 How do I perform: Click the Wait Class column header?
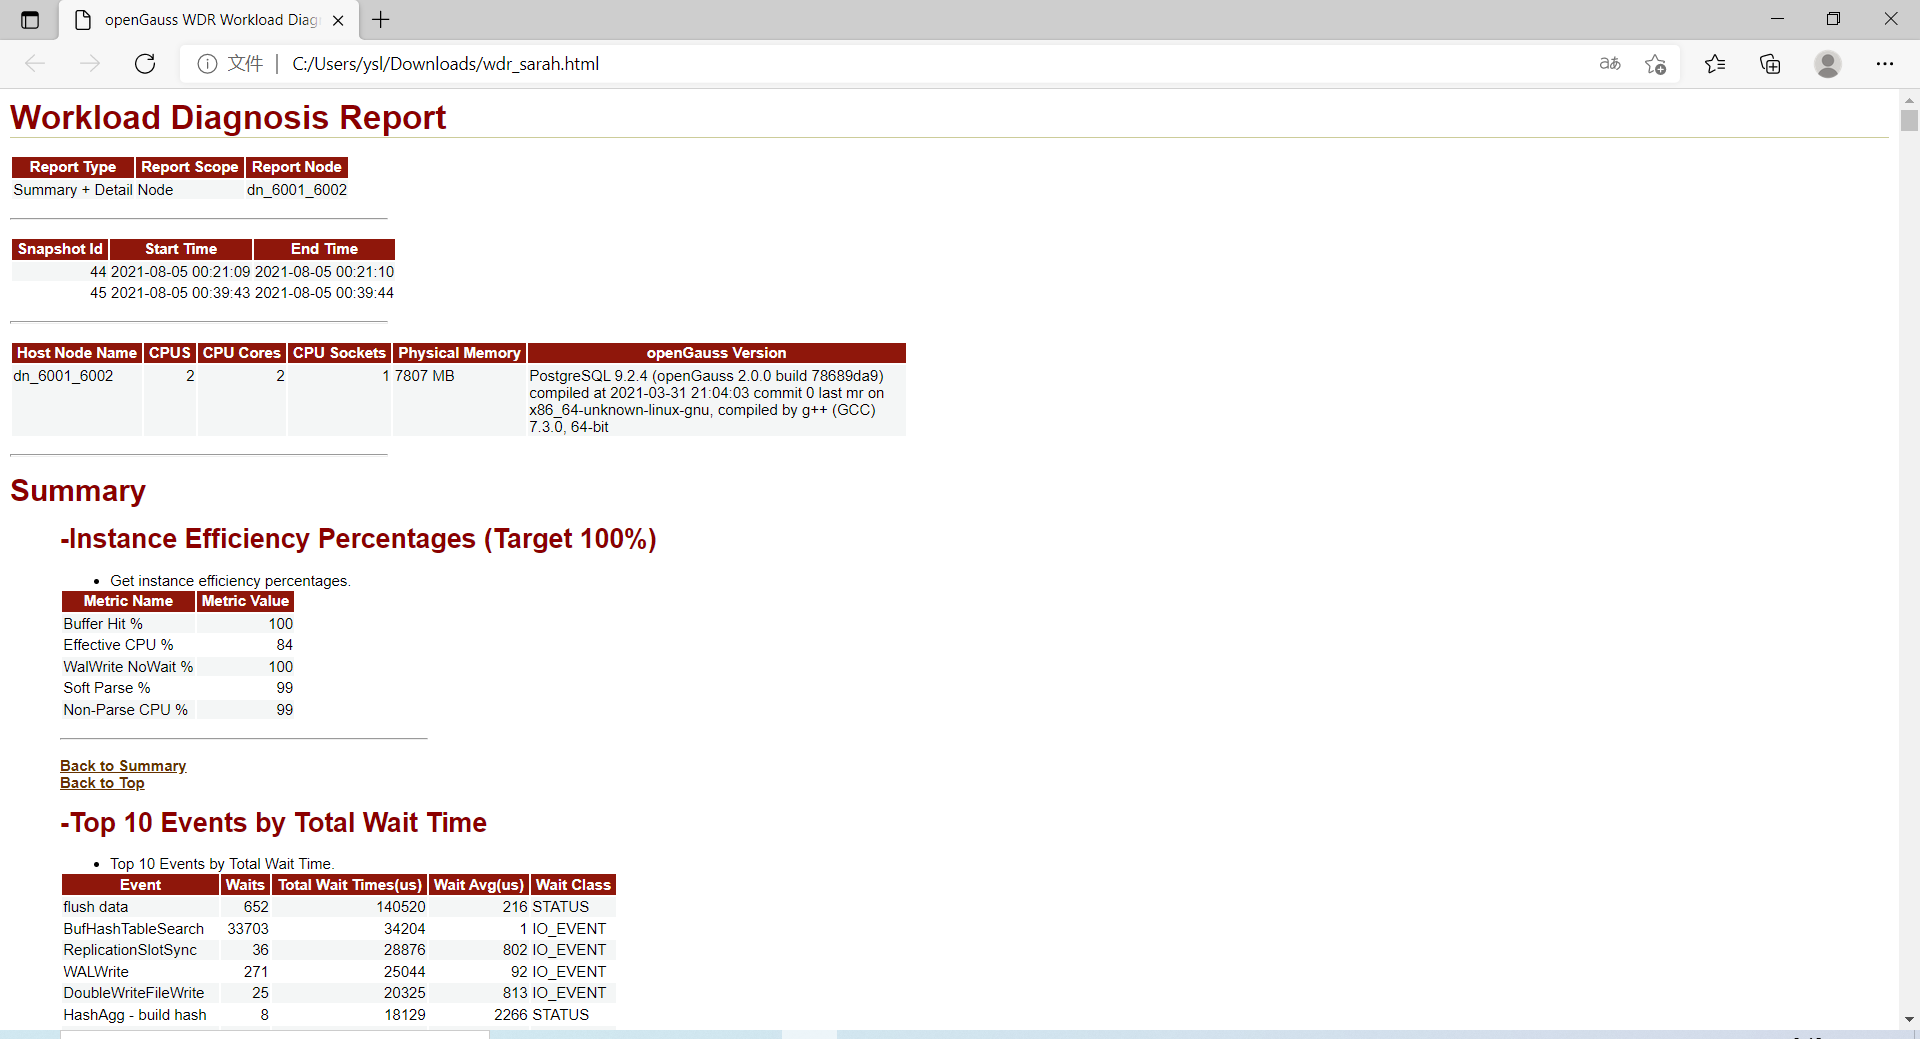(x=573, y=885)
